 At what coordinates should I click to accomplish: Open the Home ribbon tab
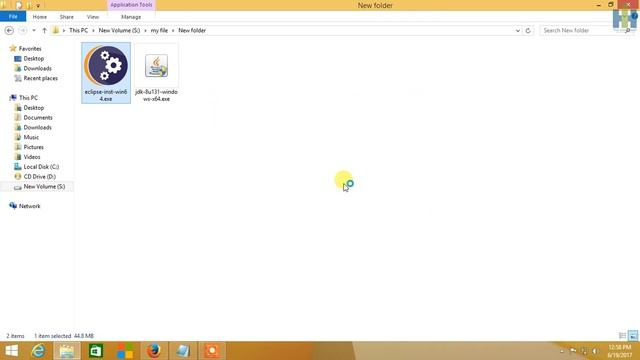(x=40, y=17)
